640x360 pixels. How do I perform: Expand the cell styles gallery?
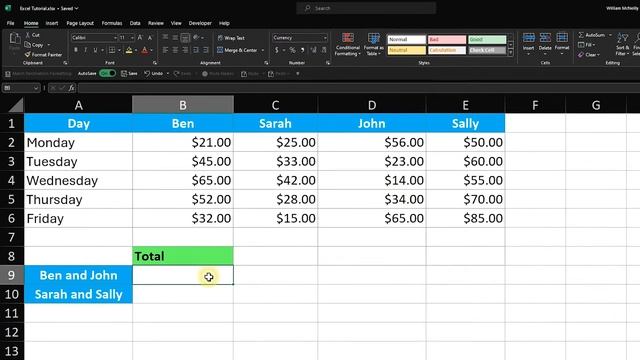click(510, 53)
